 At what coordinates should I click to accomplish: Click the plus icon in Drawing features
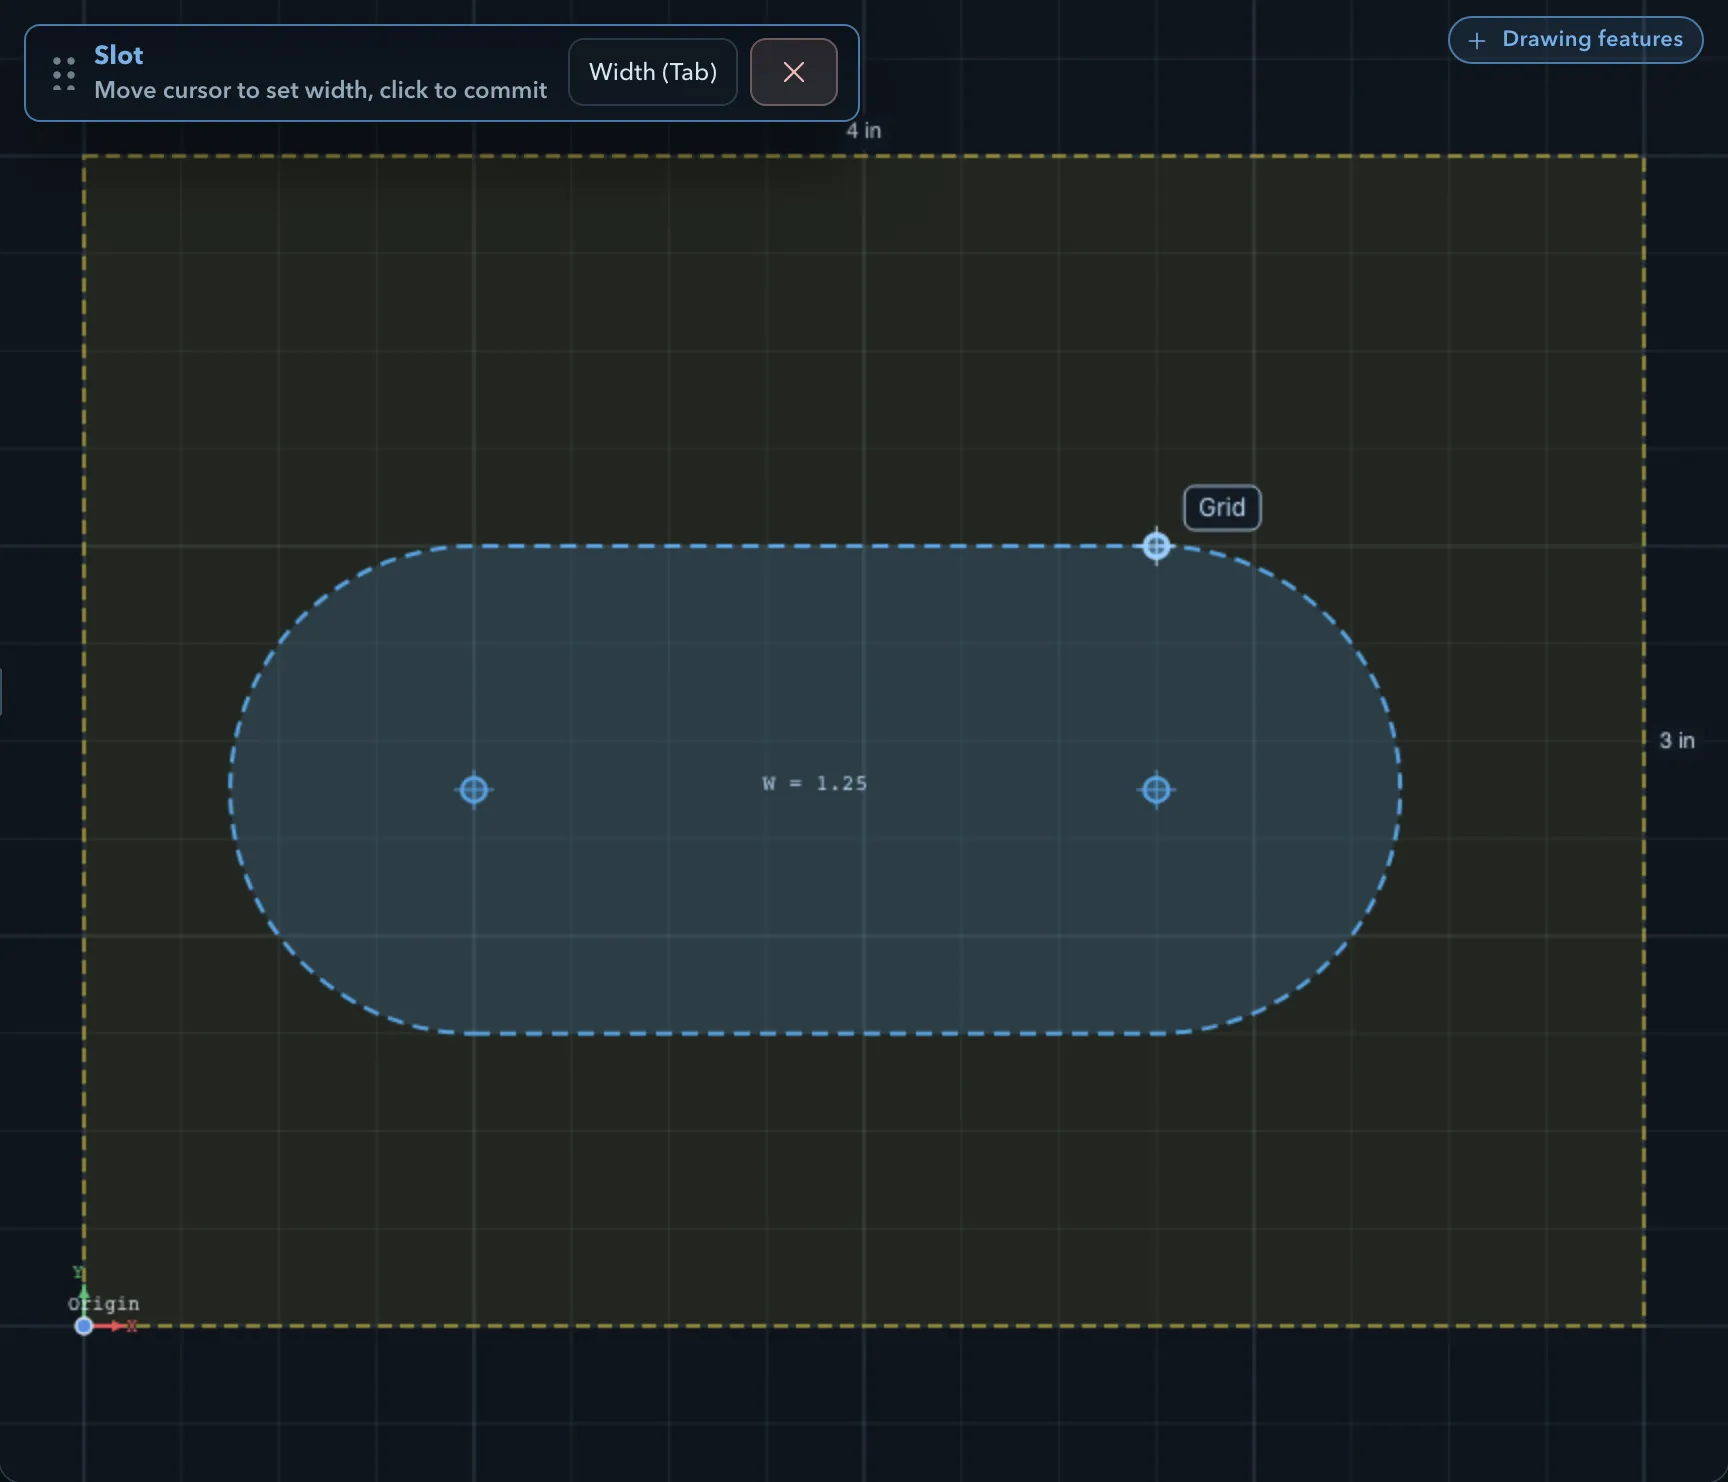[1477, 40]
